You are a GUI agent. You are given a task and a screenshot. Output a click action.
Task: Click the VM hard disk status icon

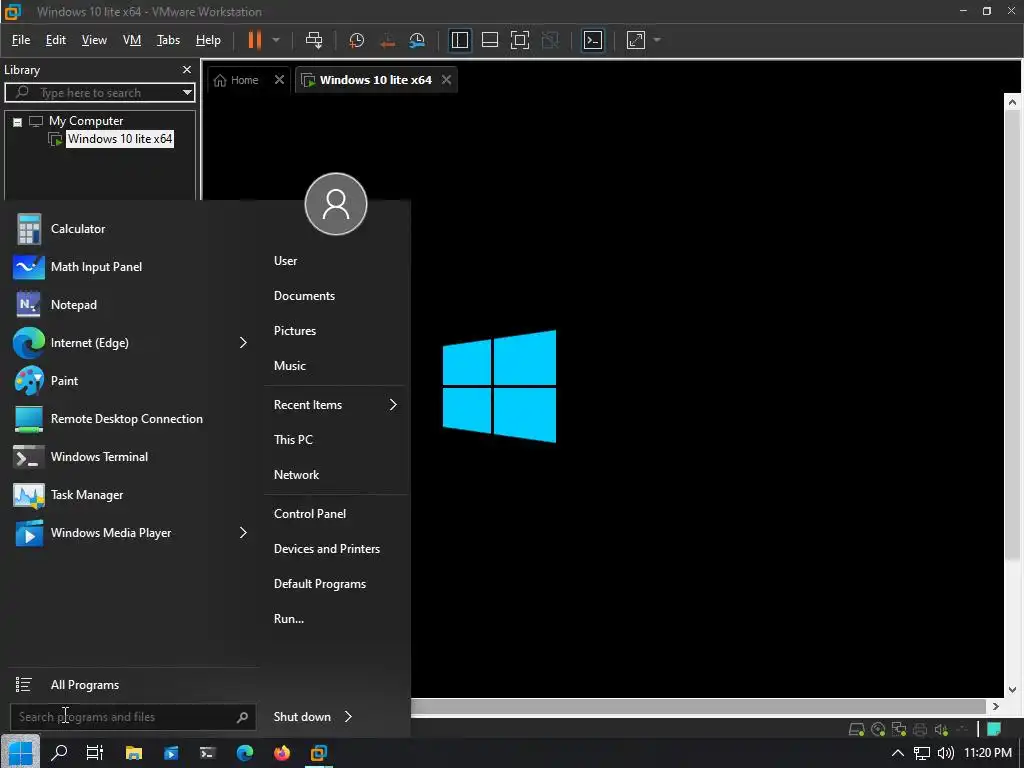pos(856,729)
